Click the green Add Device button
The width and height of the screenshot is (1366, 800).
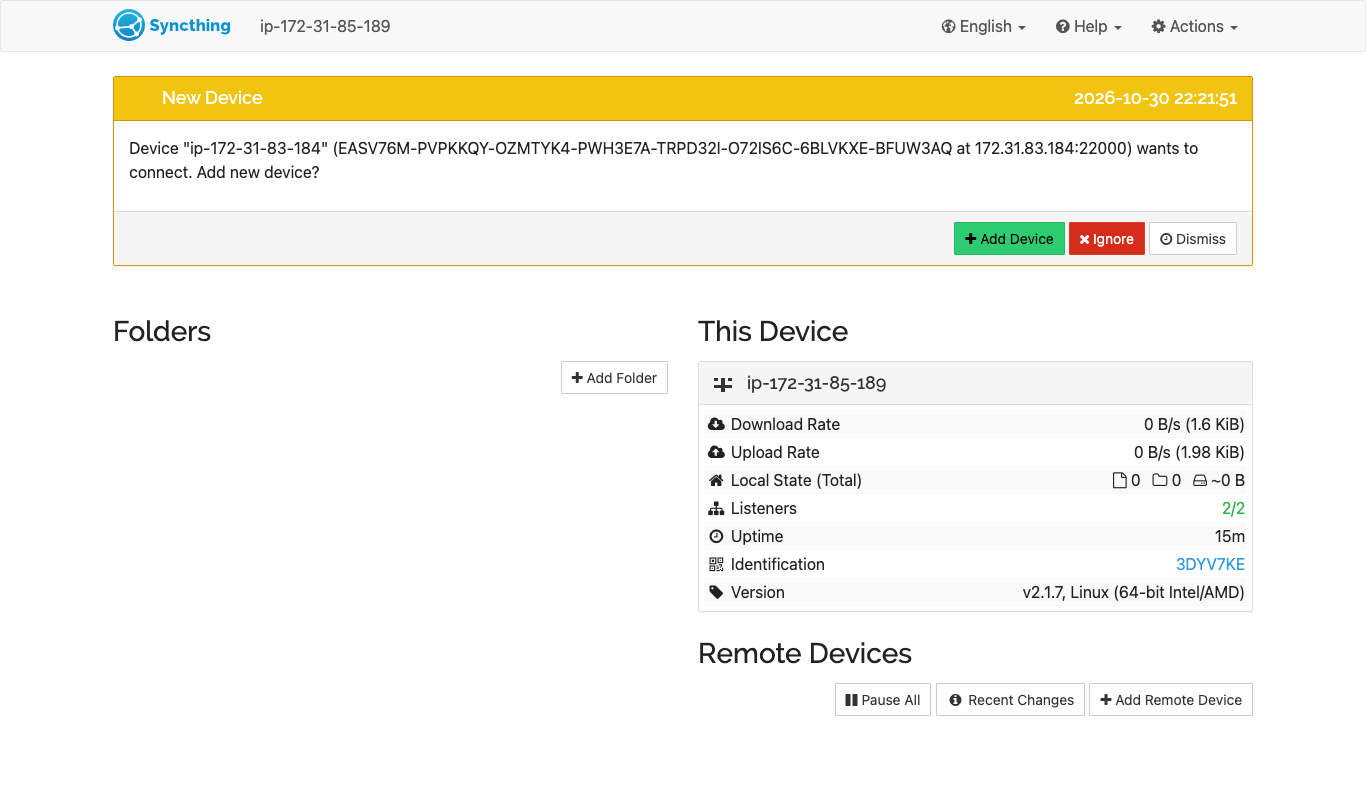(x=1009, y=239)
